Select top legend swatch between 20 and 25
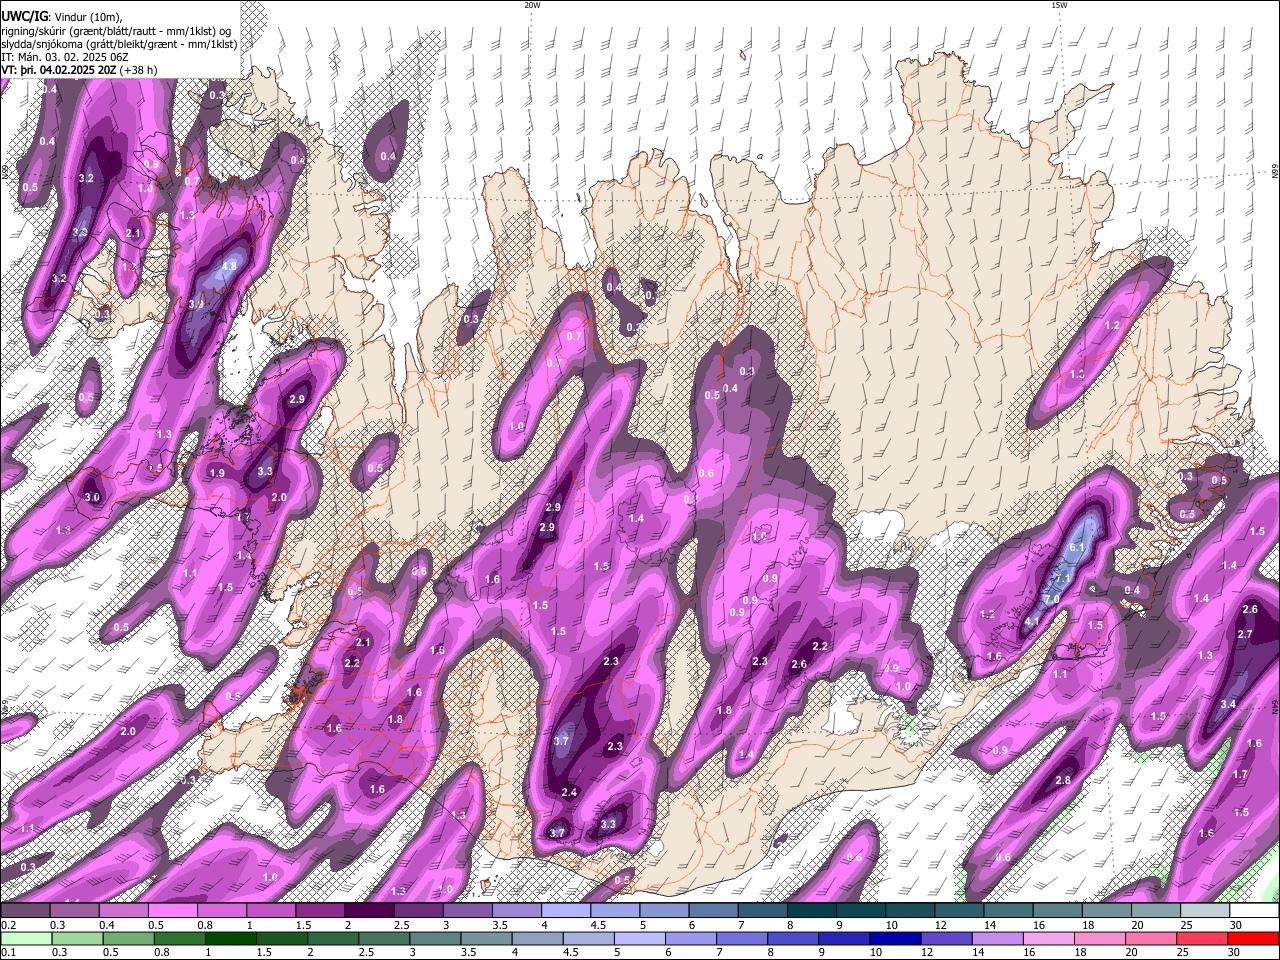This screenshot has height=960, width=1280. coord(1155,911)
